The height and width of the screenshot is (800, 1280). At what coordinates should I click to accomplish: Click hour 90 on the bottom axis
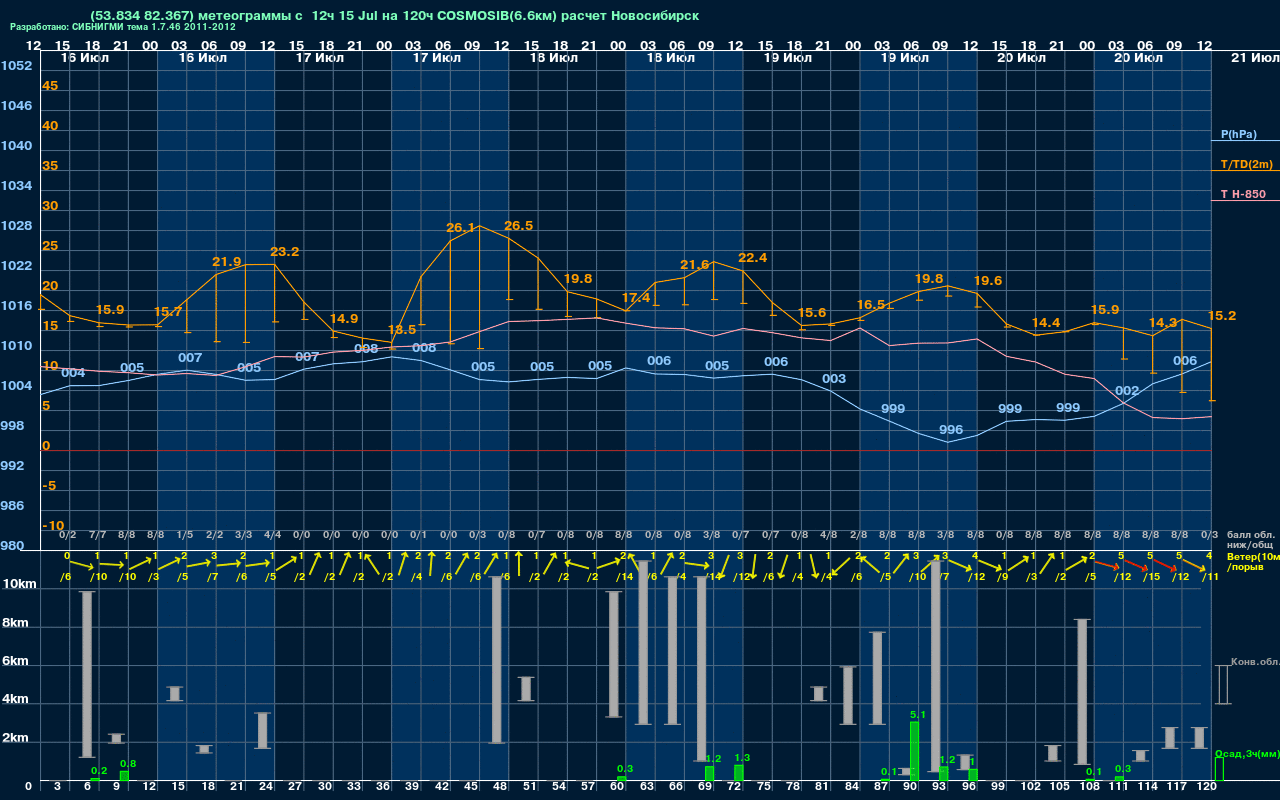[911, 788]
